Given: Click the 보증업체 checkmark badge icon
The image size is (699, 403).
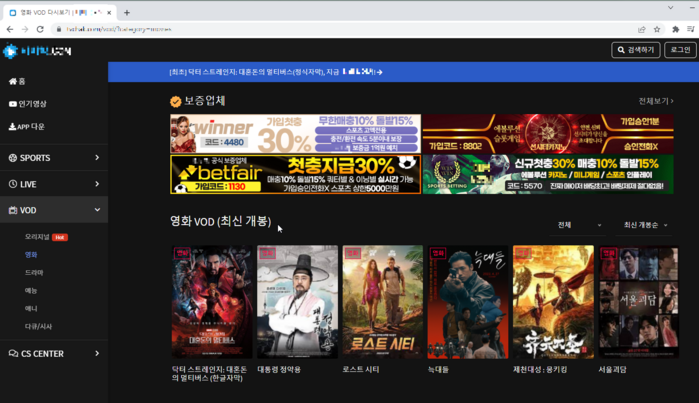Looking at the screenshot, I should (x=176, y=102).
